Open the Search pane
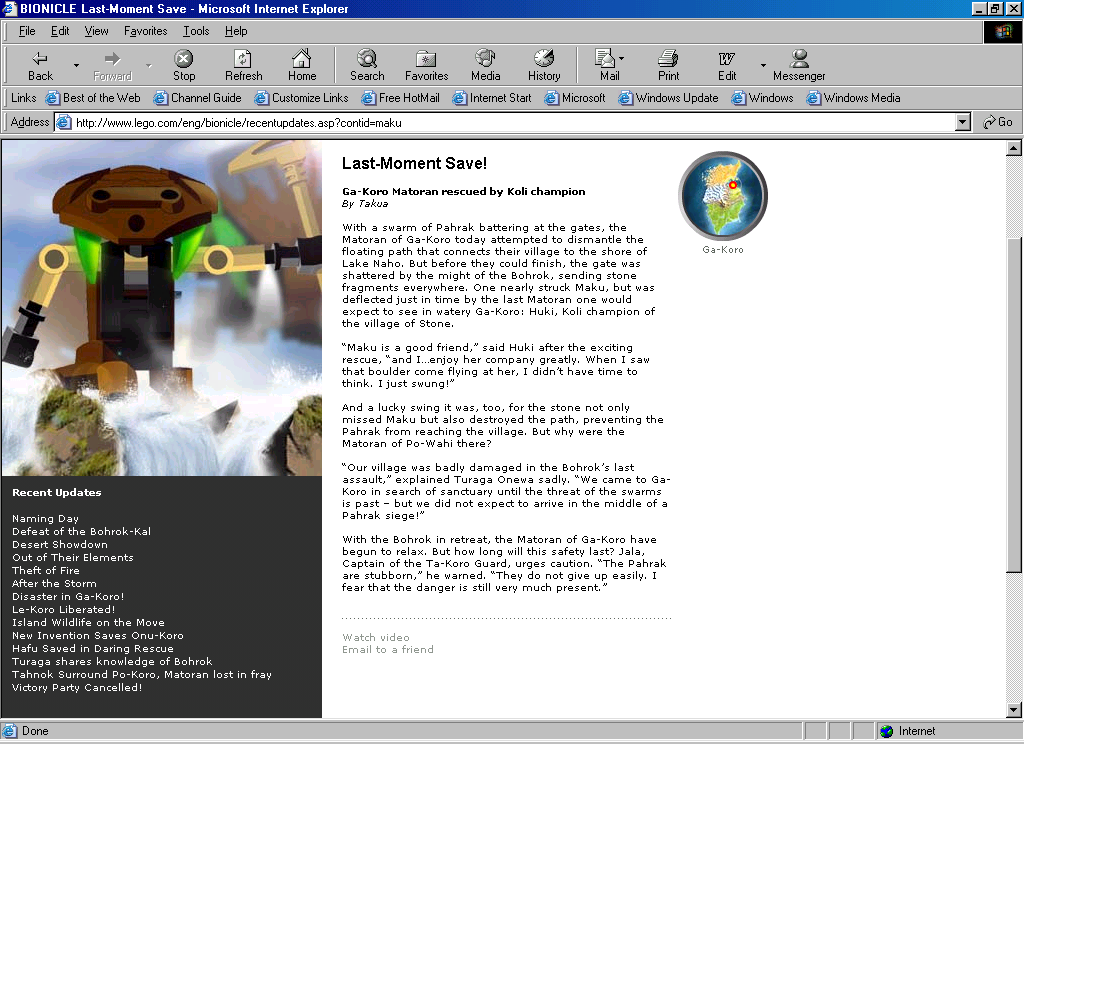 tap(367, 66)
